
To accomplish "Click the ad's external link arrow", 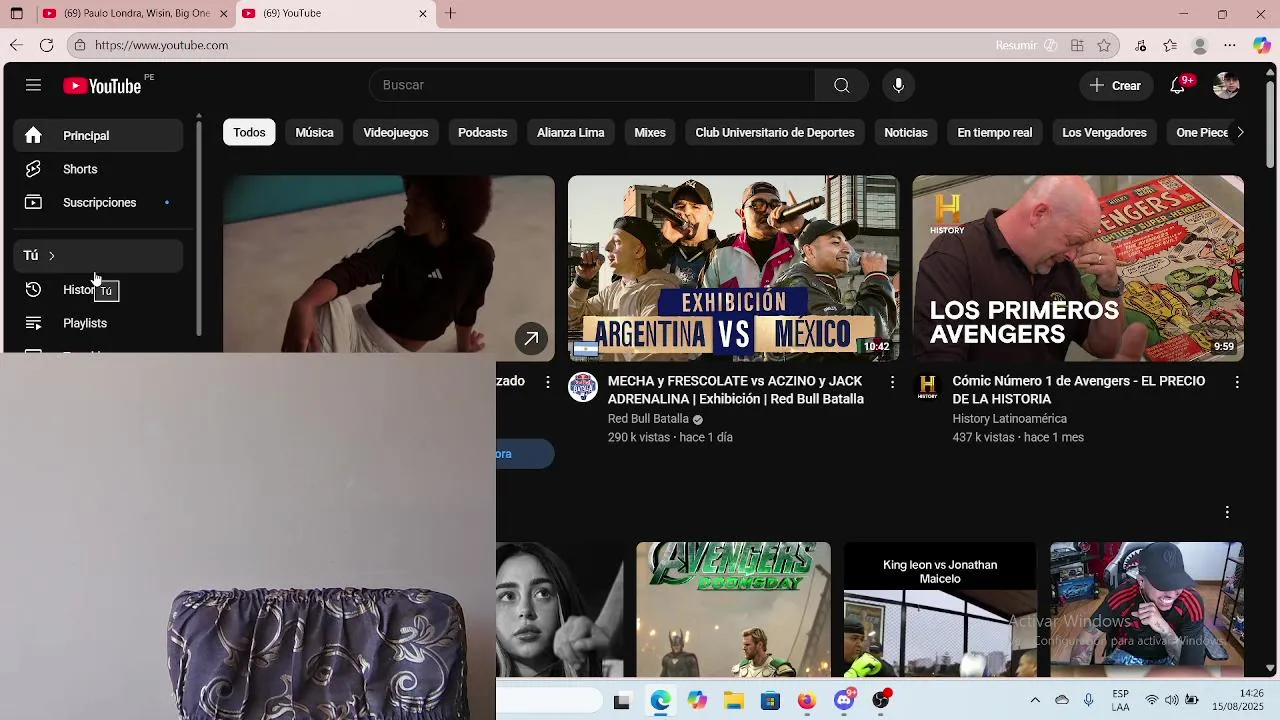I will 531,338.
